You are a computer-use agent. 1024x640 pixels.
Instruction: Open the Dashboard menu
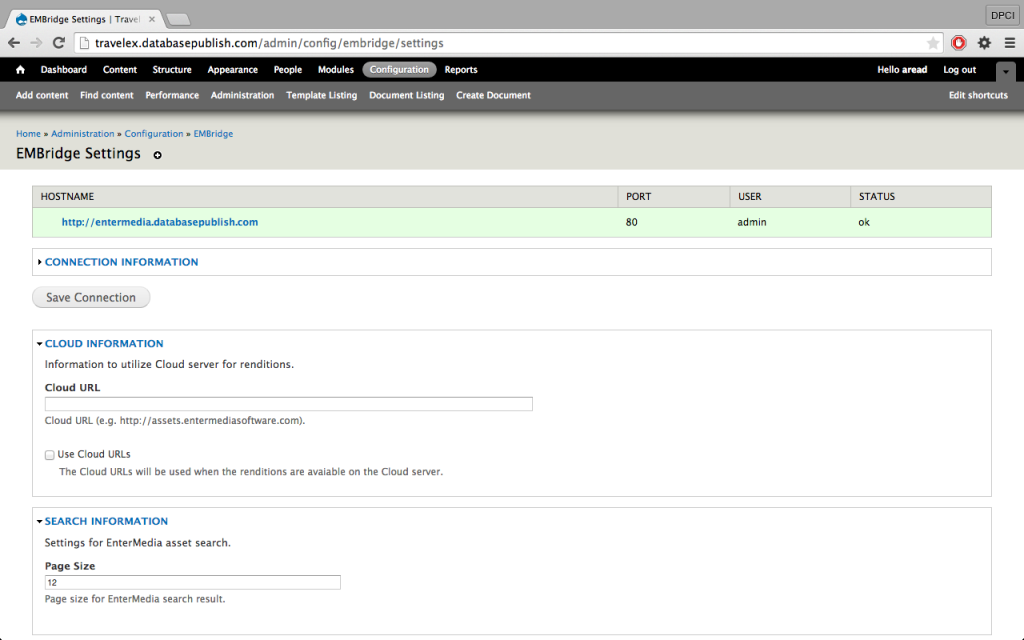click(63, 70)
